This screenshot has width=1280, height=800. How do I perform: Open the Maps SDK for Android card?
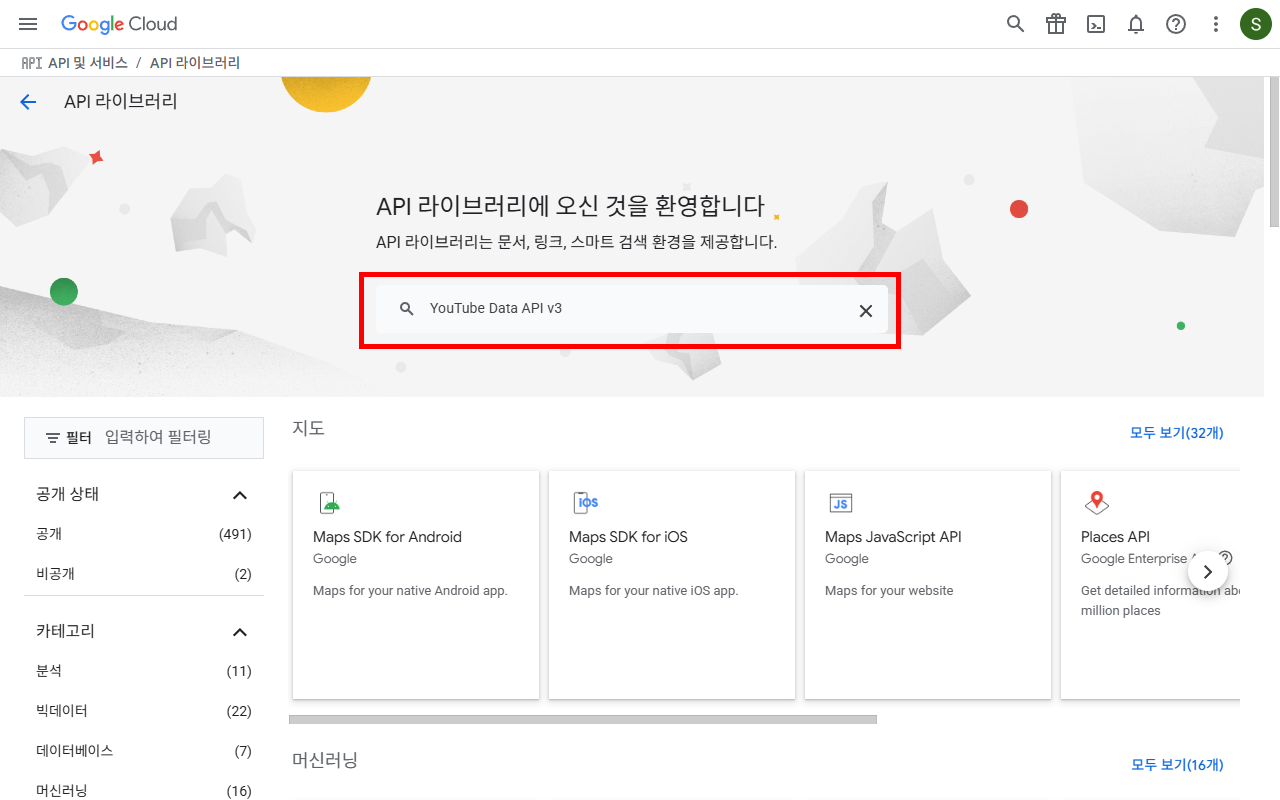tap(416, 585)
